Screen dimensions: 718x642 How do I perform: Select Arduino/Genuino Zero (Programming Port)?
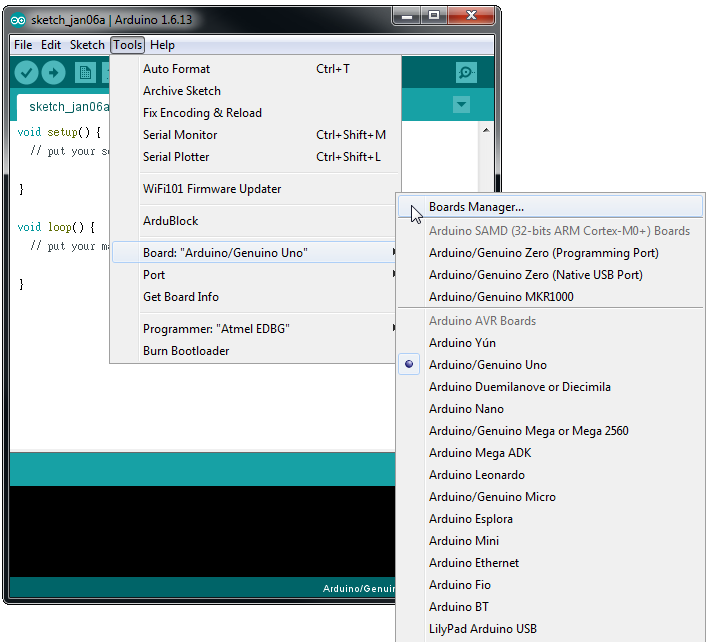551,253
